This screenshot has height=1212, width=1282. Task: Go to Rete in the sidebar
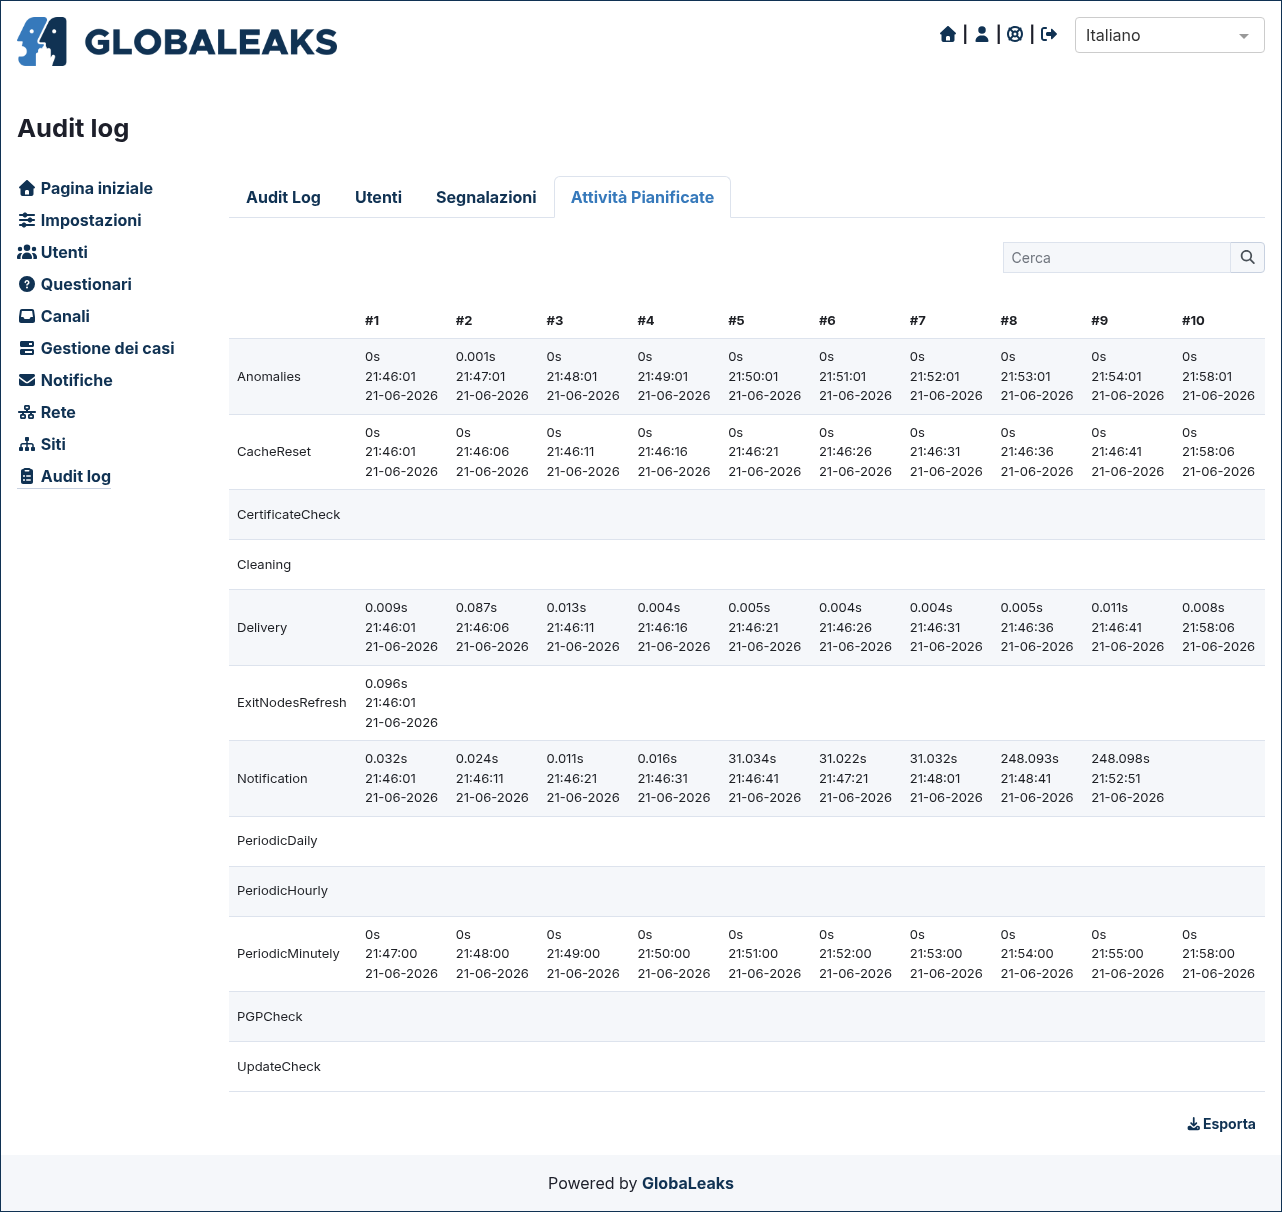pyautogui.click(x=58, y=412)
